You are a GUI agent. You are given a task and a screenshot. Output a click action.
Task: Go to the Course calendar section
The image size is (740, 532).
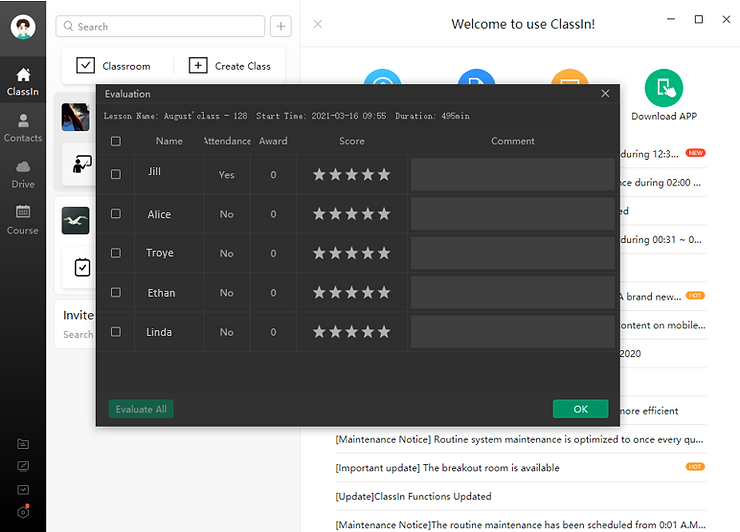23,219
